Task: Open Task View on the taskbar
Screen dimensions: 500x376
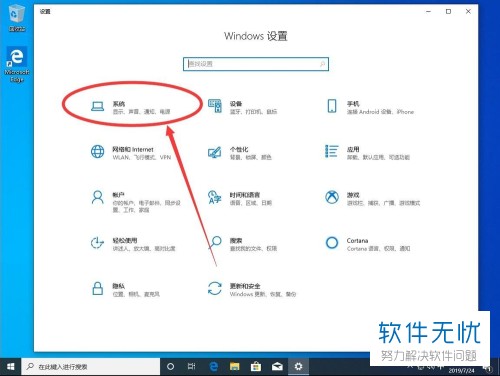Action: [192, 367]
